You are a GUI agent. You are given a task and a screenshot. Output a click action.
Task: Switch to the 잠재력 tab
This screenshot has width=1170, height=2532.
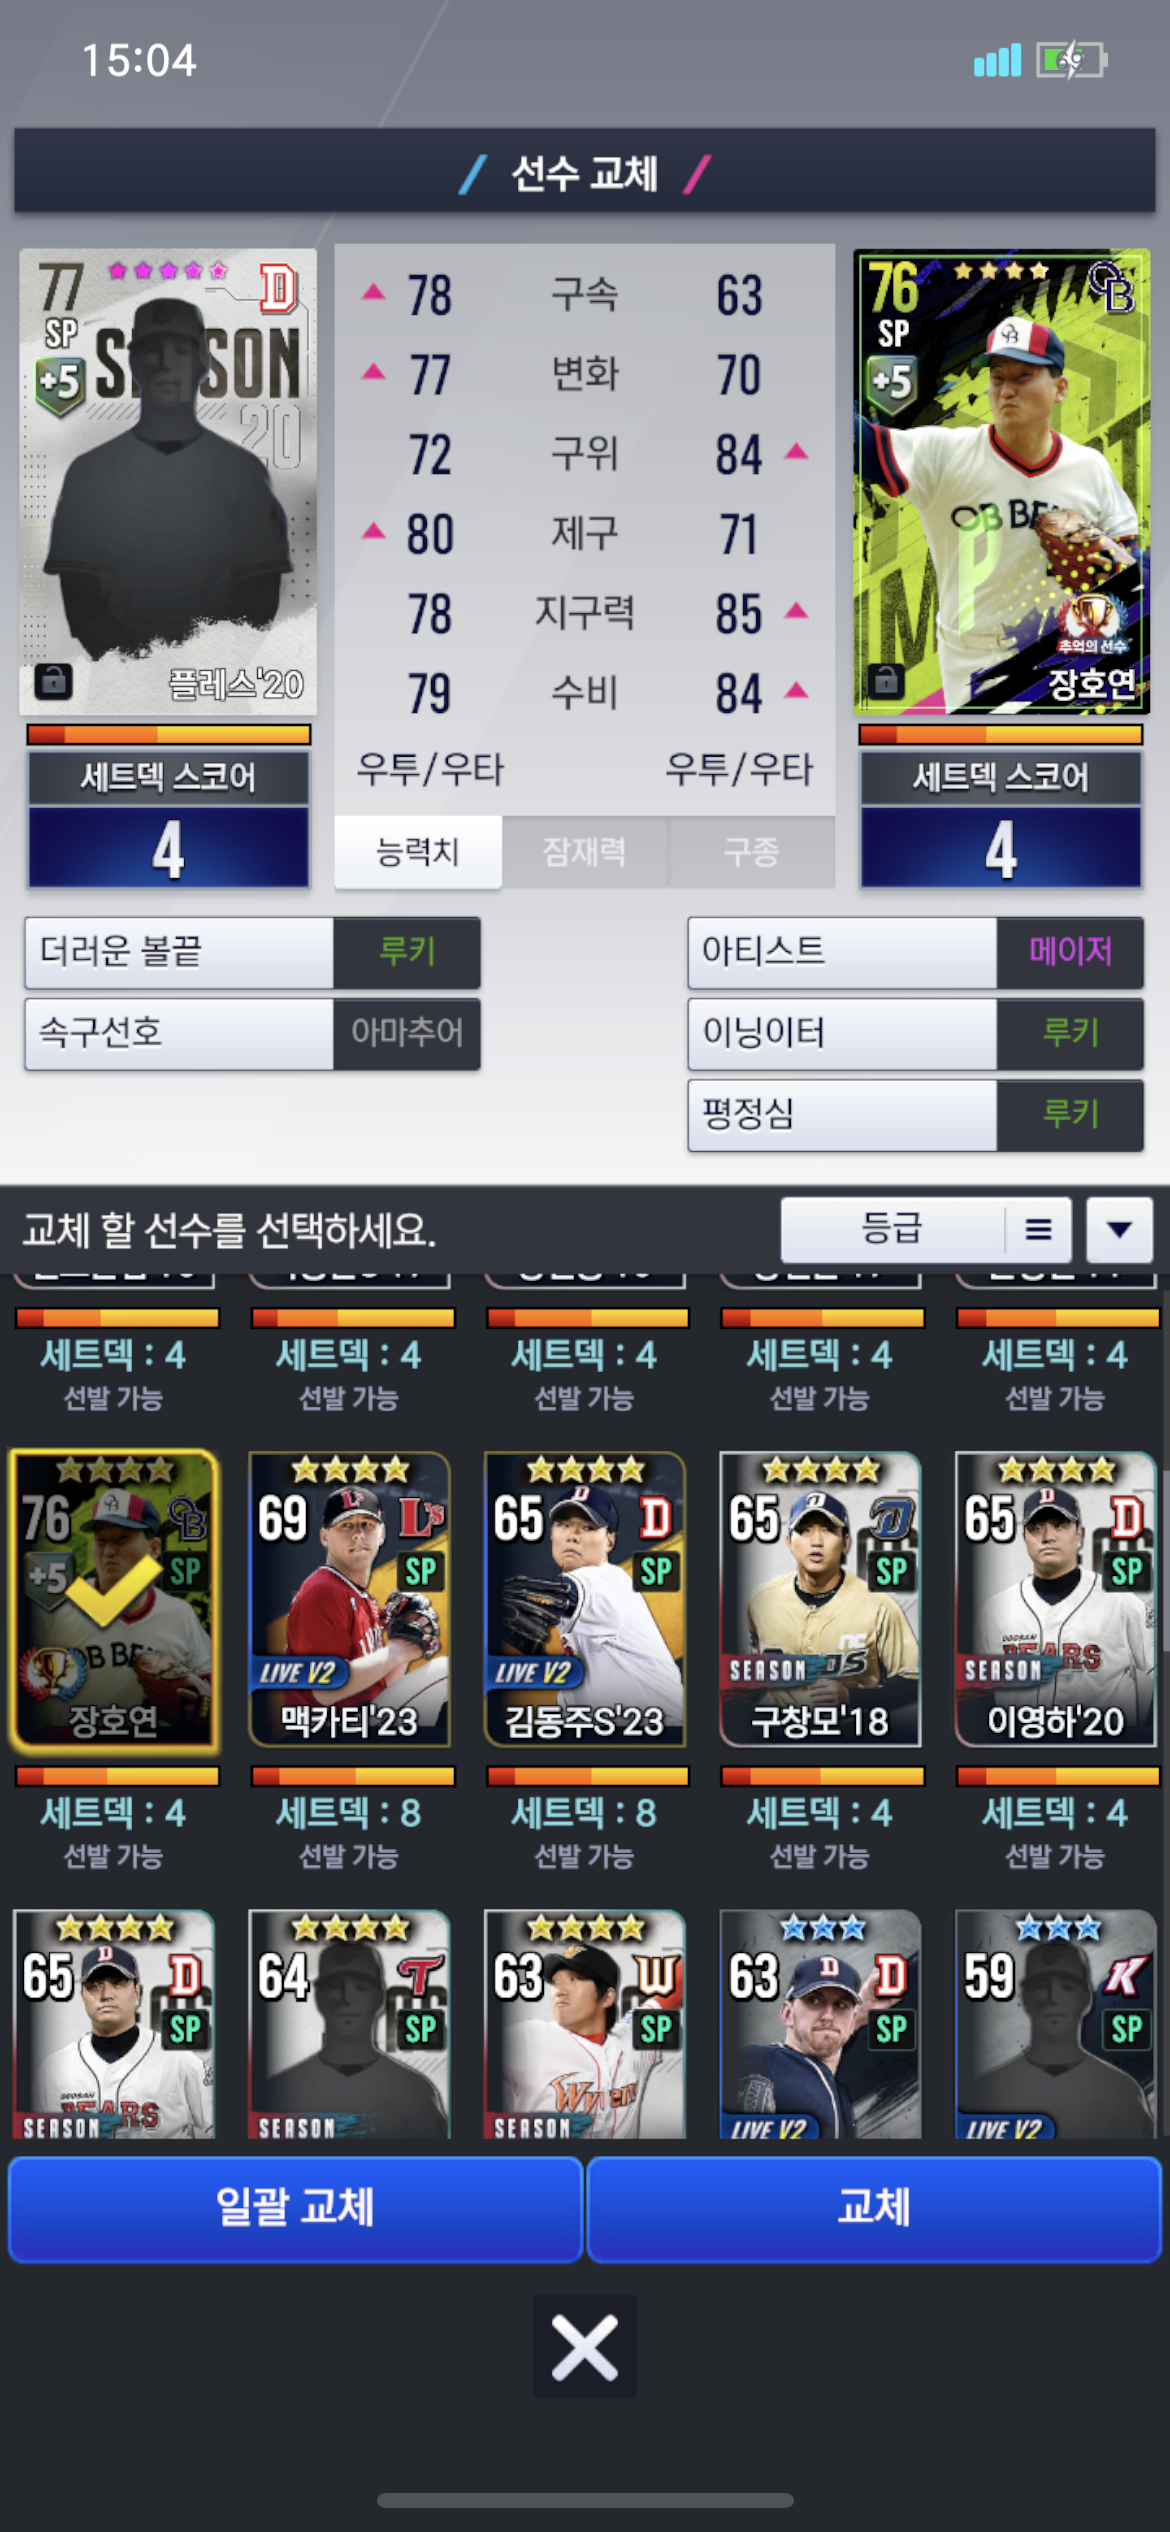[584, 852]
